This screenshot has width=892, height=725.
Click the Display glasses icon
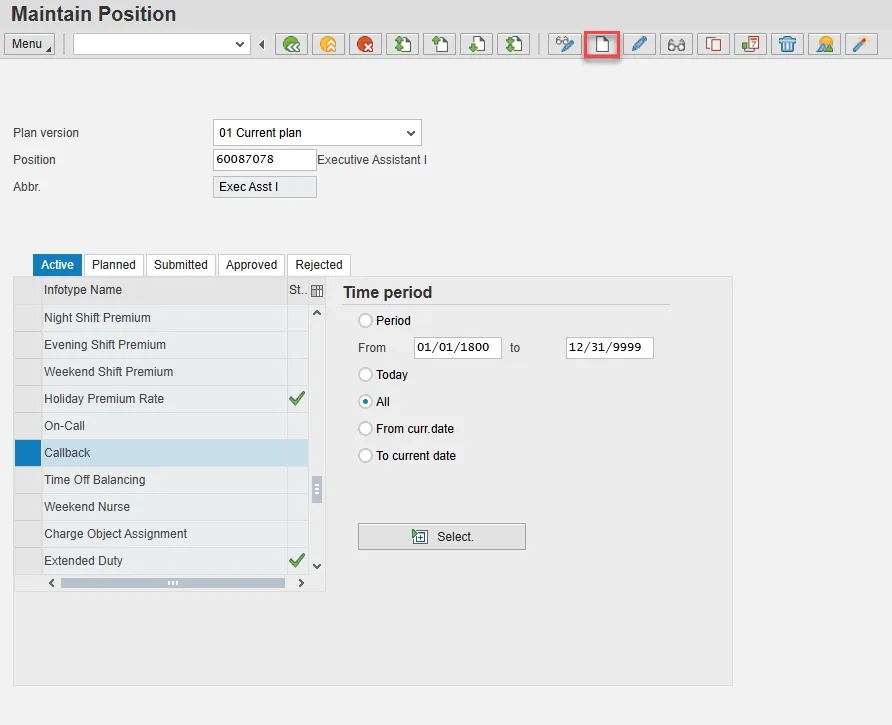[677, 44]
